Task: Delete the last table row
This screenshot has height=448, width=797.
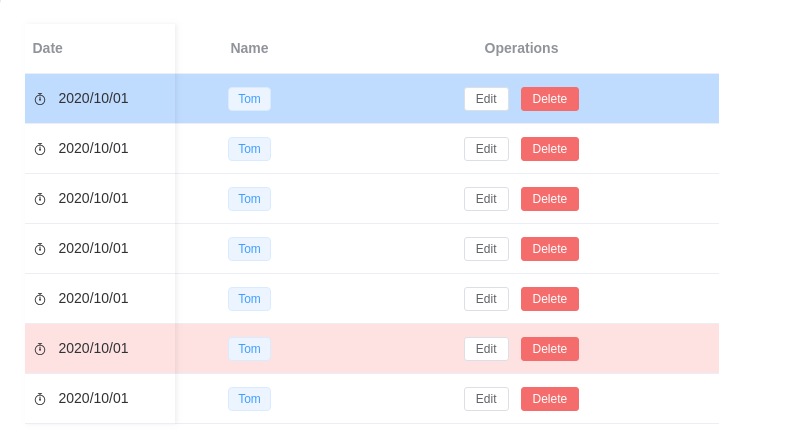Action: 549,399
